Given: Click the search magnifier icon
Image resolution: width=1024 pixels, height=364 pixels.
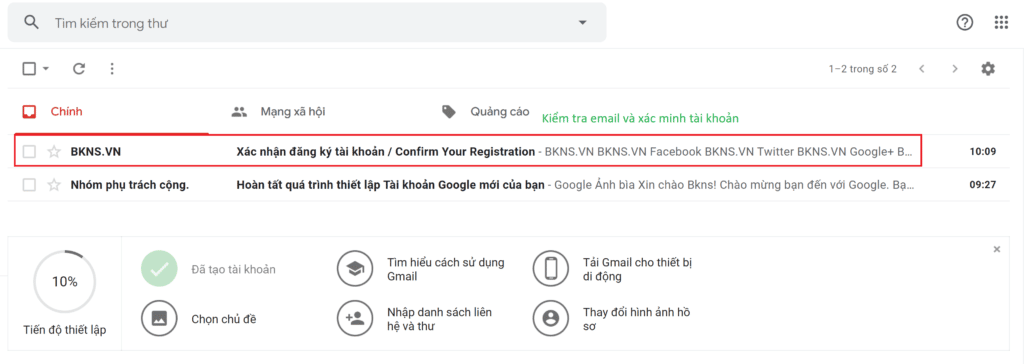Looking at the screenshot, I should coord(31,22).
